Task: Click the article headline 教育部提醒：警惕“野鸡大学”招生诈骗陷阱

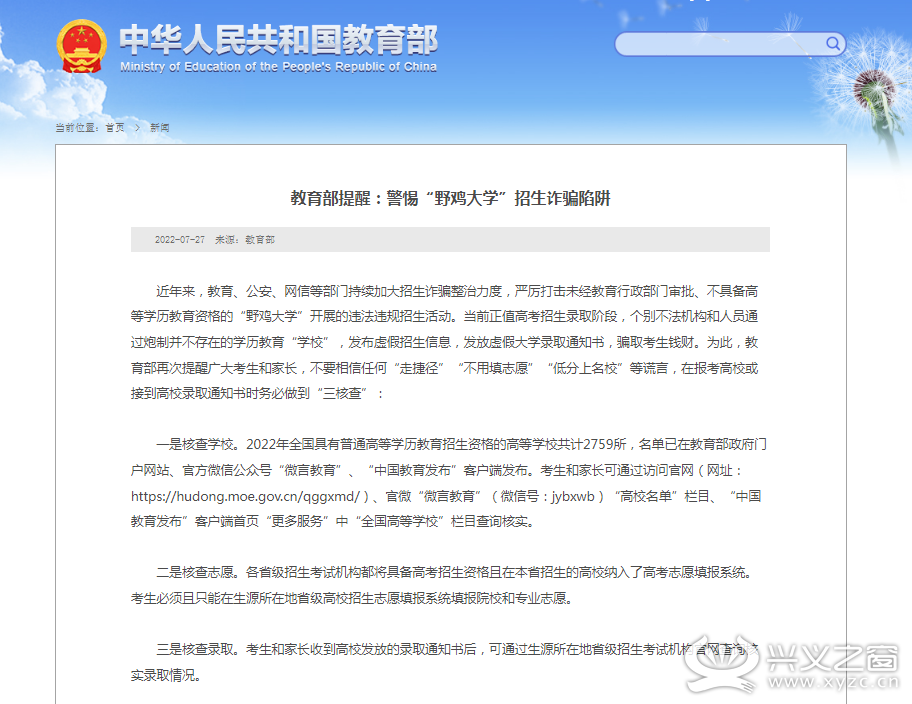Action: (x=450, y=198)
